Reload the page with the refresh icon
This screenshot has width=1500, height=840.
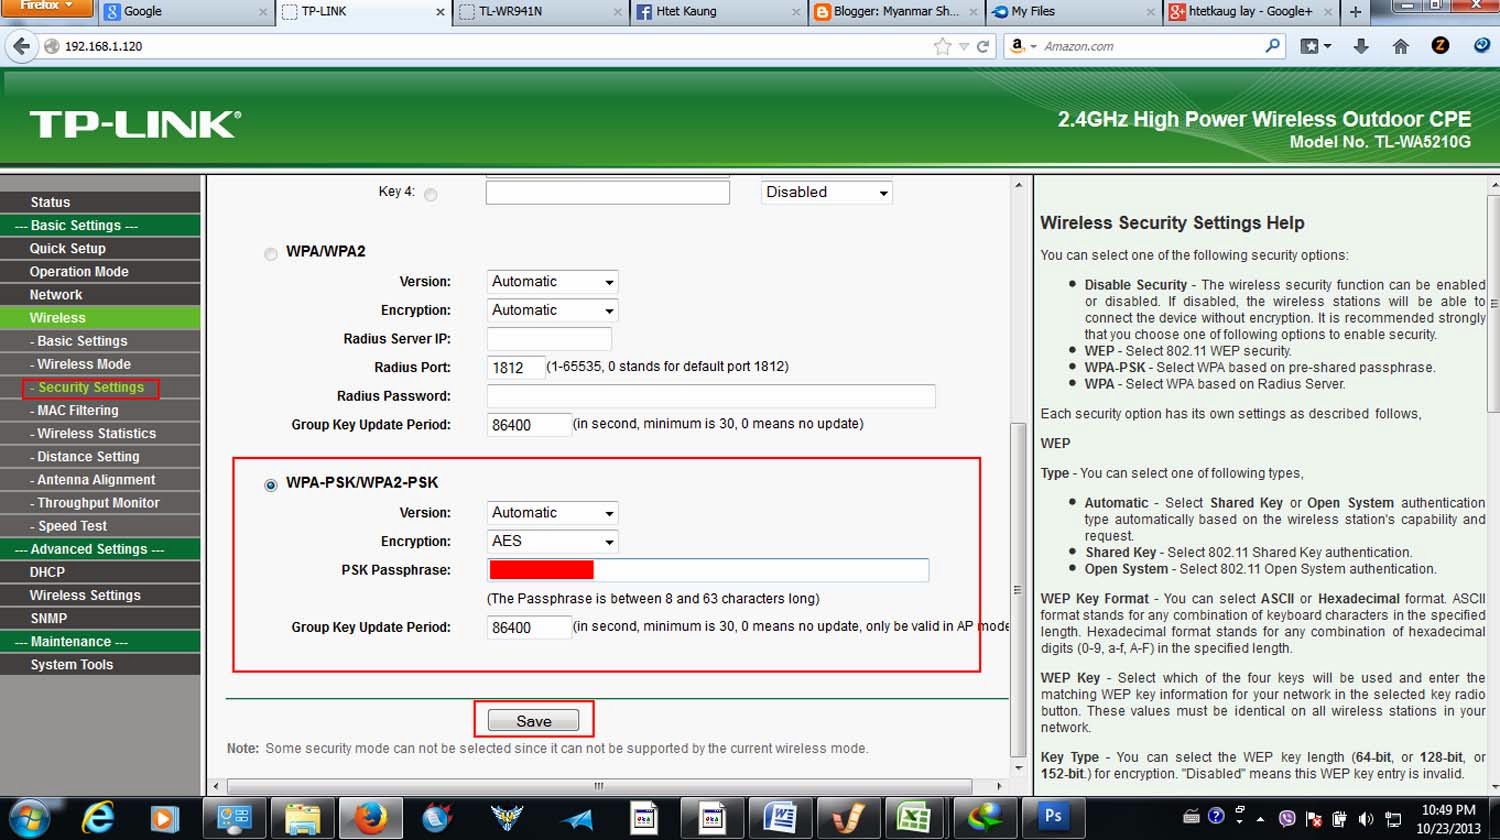[983, 46]
